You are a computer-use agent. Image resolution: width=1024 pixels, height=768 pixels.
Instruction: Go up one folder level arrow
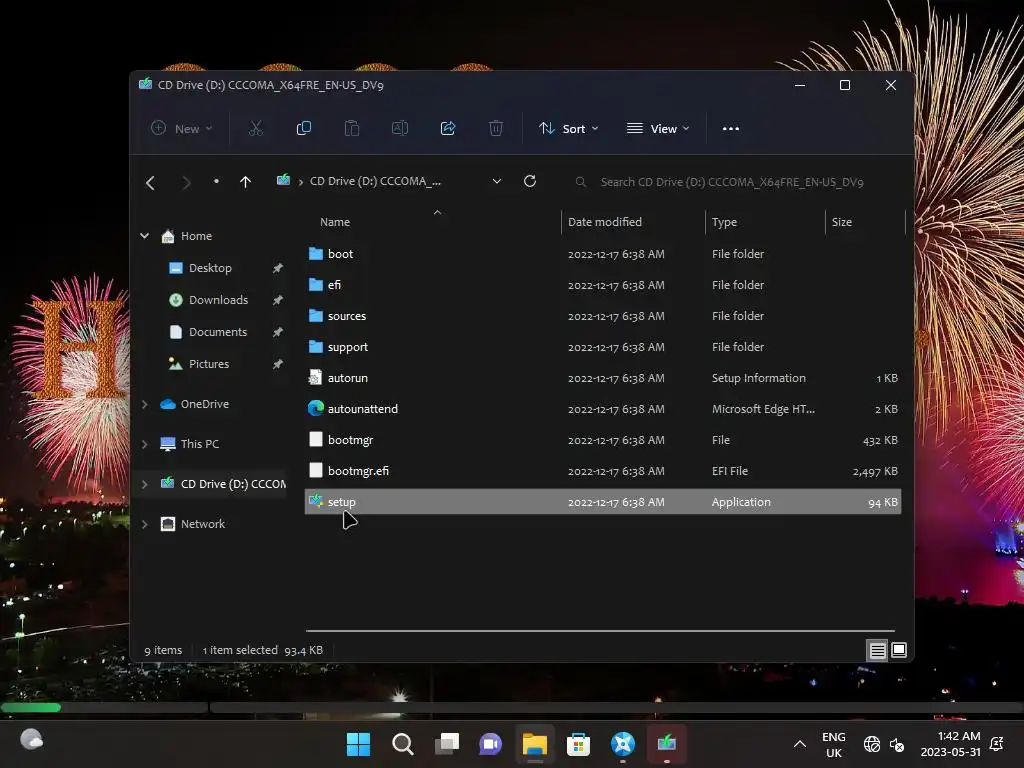pos(246,182)
